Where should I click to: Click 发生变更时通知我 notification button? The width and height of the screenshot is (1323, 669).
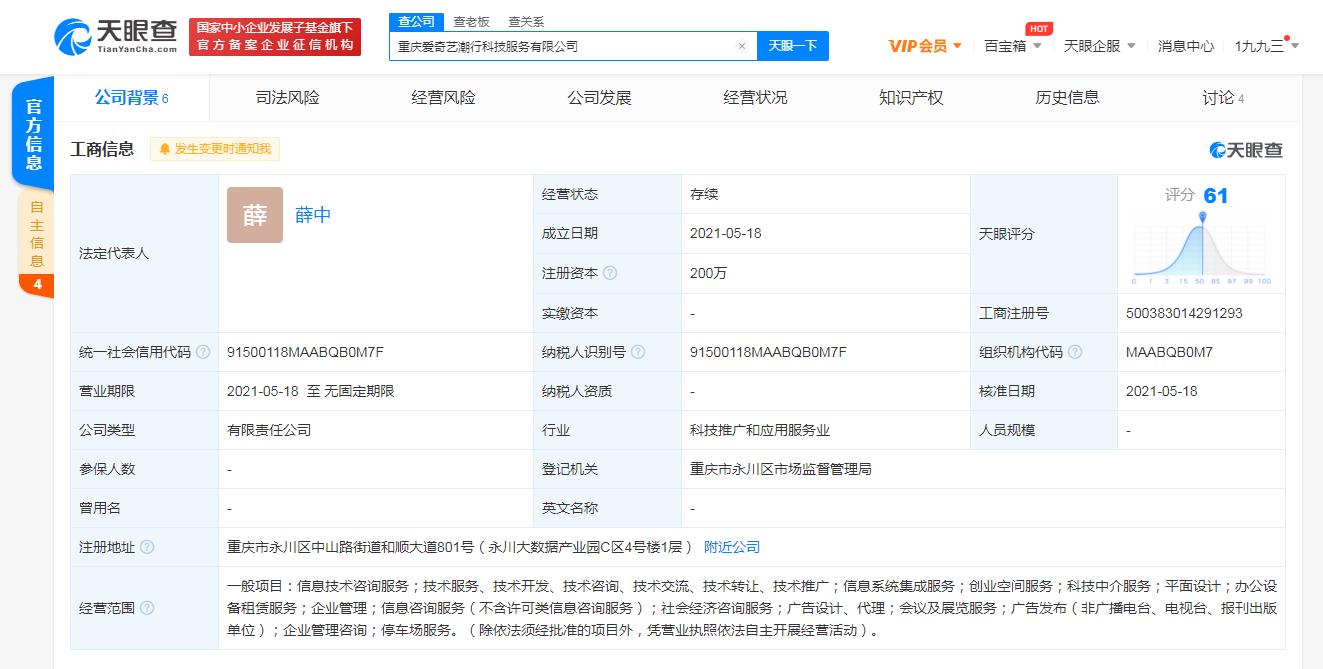pos(215,149)
